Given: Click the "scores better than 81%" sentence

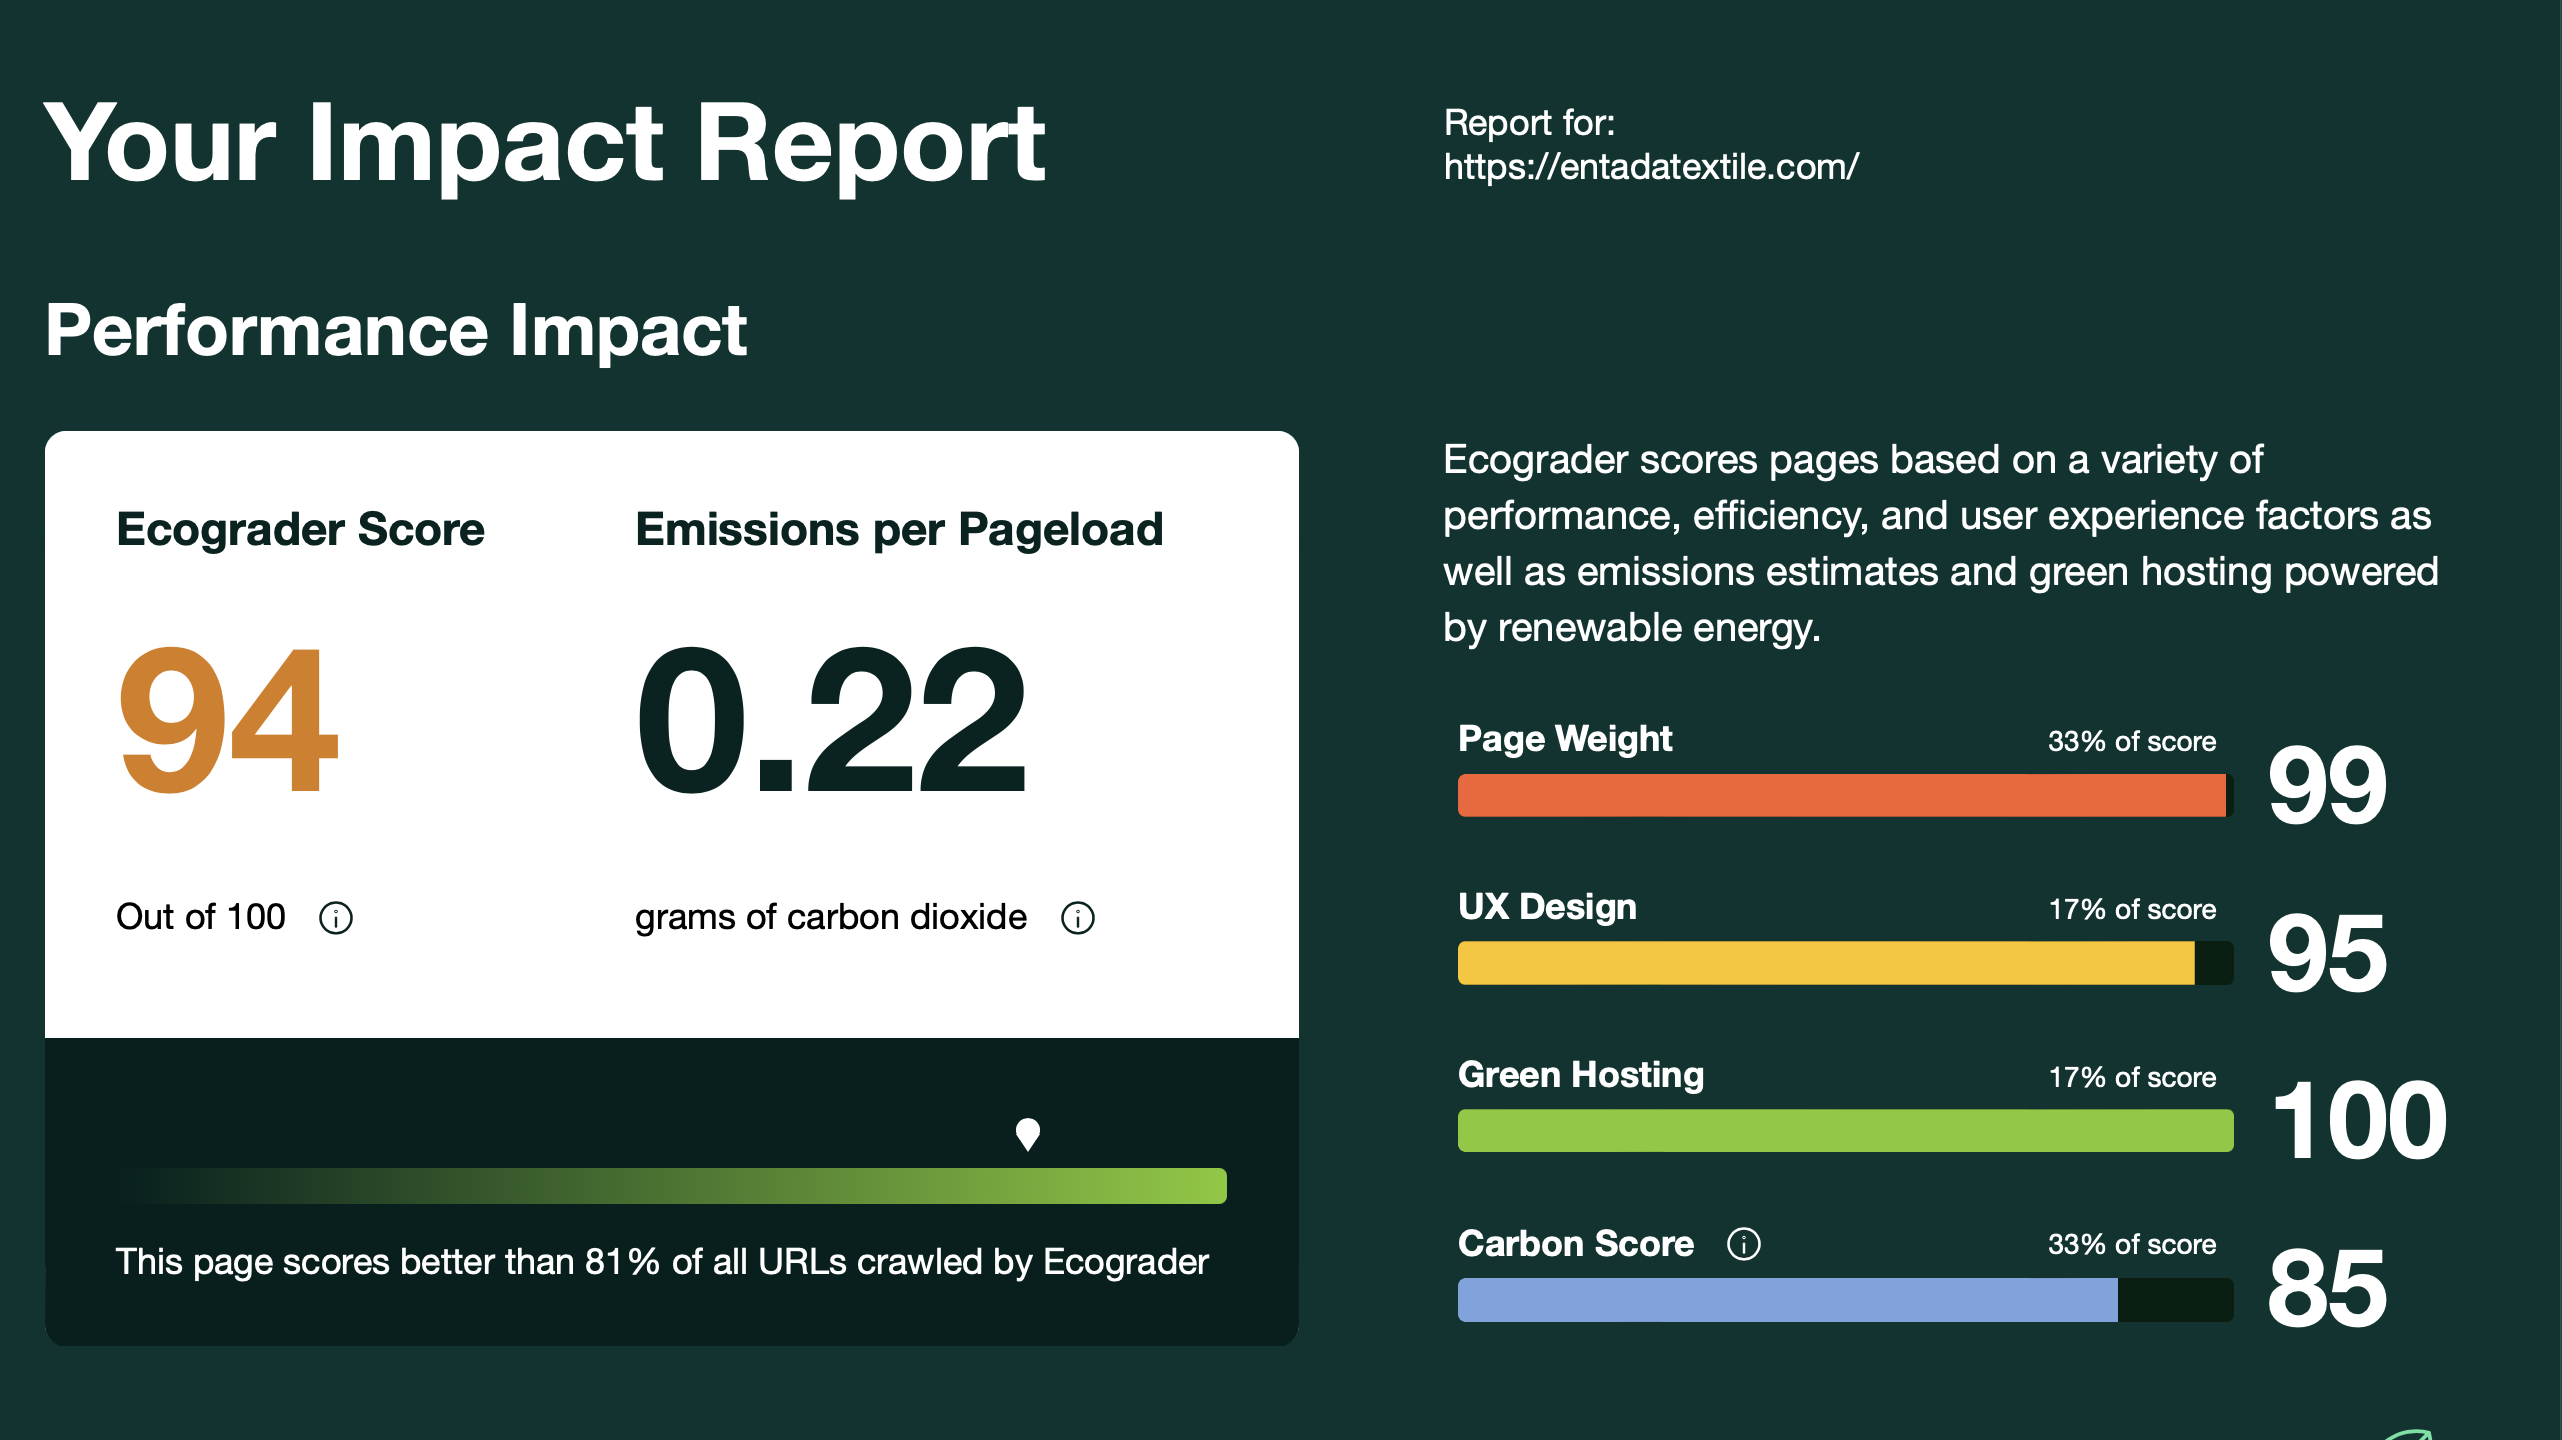Looking at the screenshot, I should click(662, 1262).
